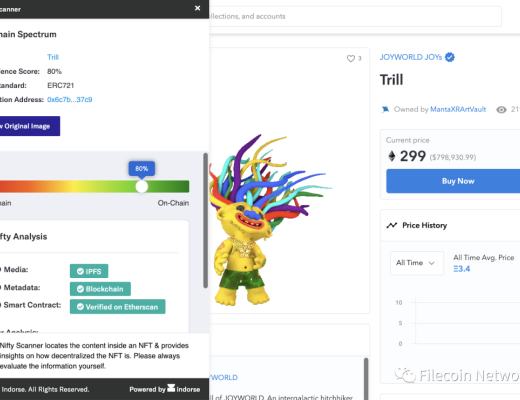Screen dimensions: 520x400
Task: Click the Indorse logo in footer
Action: pyautogui.click(x=171, y=388)
